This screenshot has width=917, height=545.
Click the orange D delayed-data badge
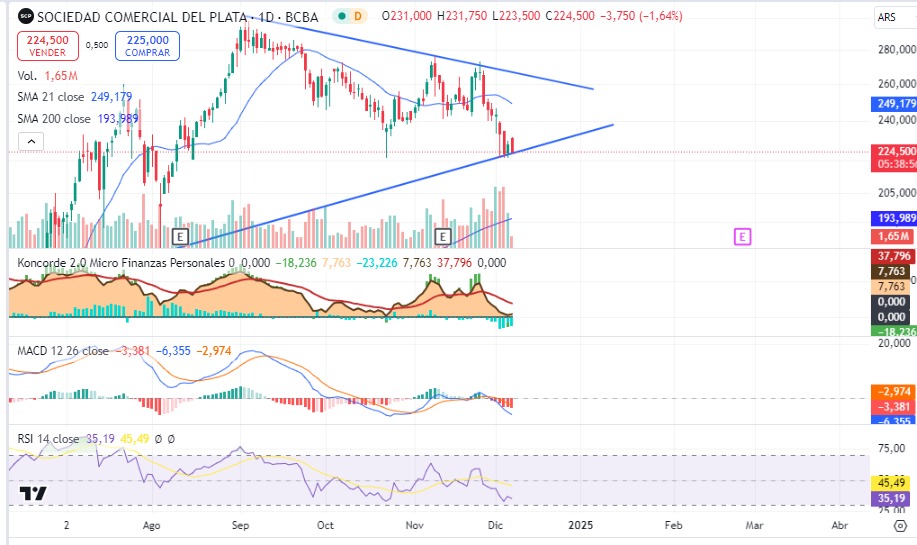(x=359, y=16)
